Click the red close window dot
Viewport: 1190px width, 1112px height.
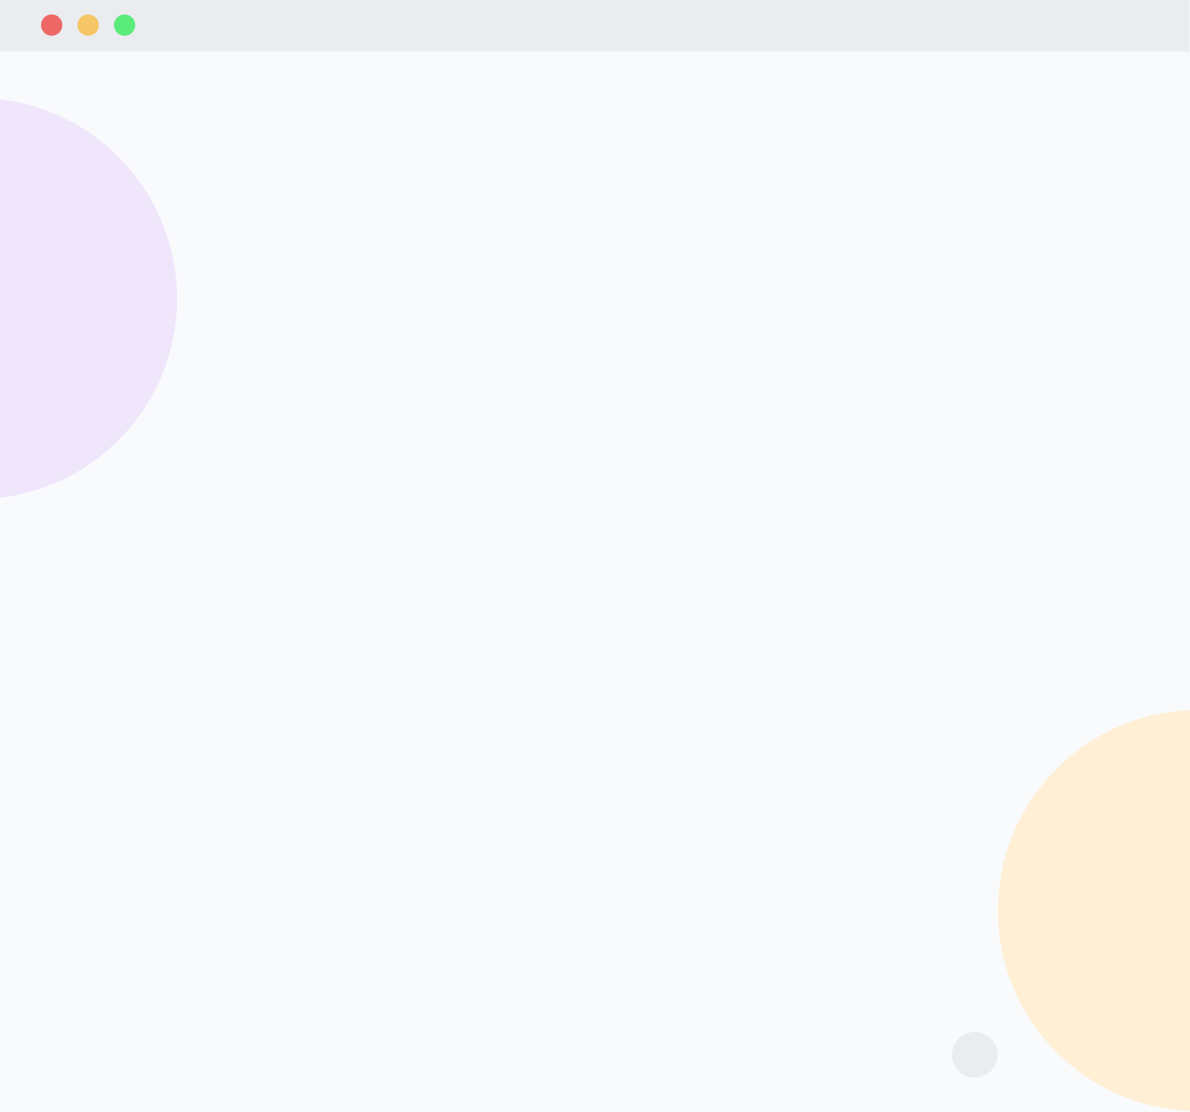click(52, 25)
